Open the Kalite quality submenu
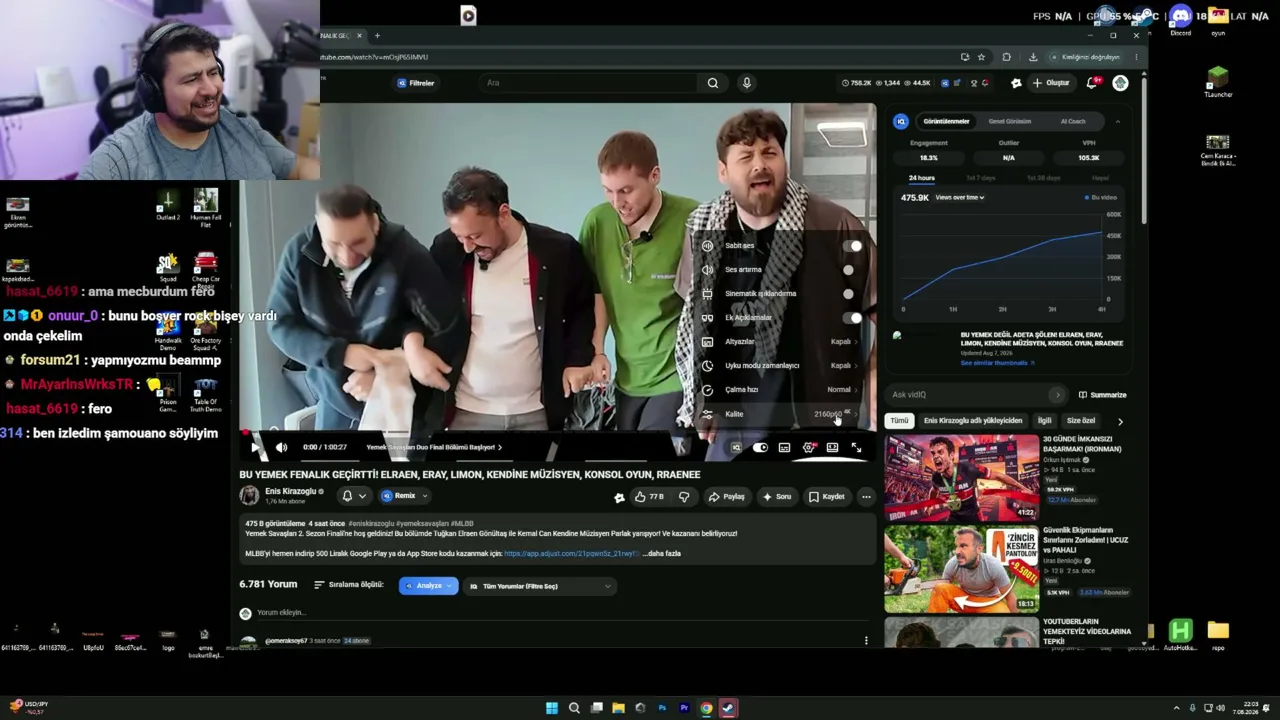The width and height of the screenshot is (1280, 720). click(781, 414)
